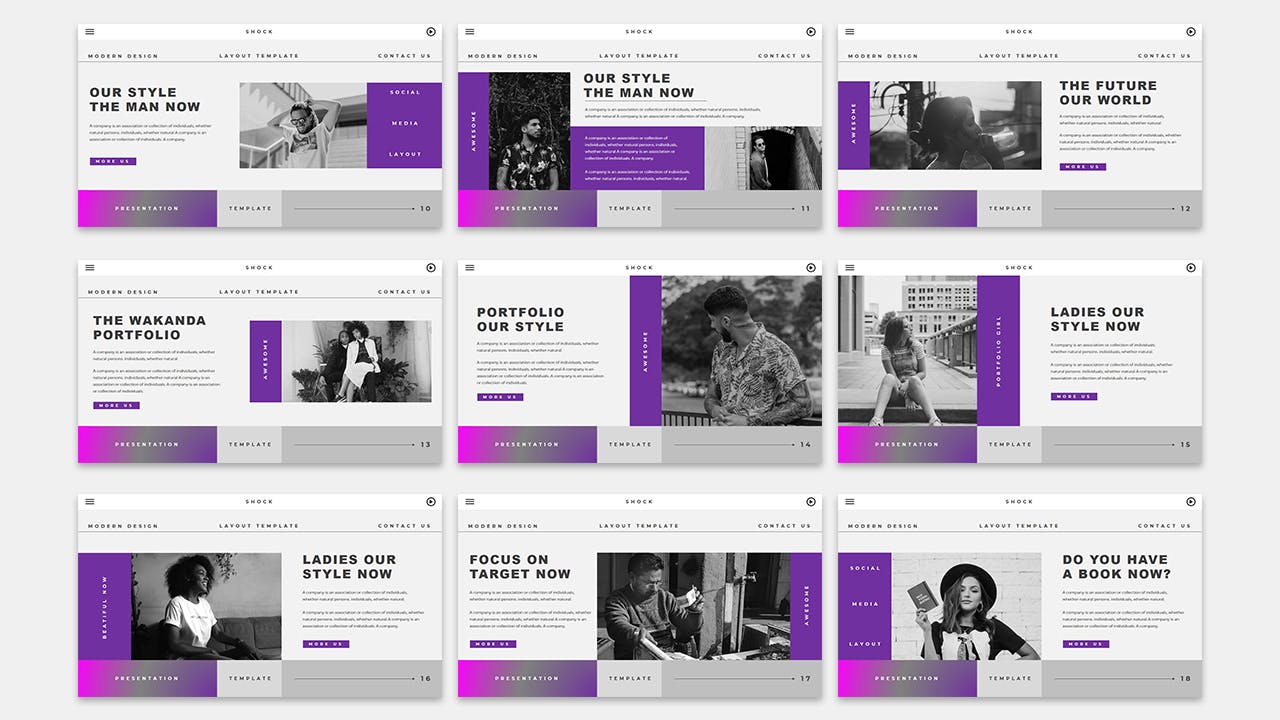Open Modern Design in slide 16 navigation

pyautogui.click(x=123, y=526)
